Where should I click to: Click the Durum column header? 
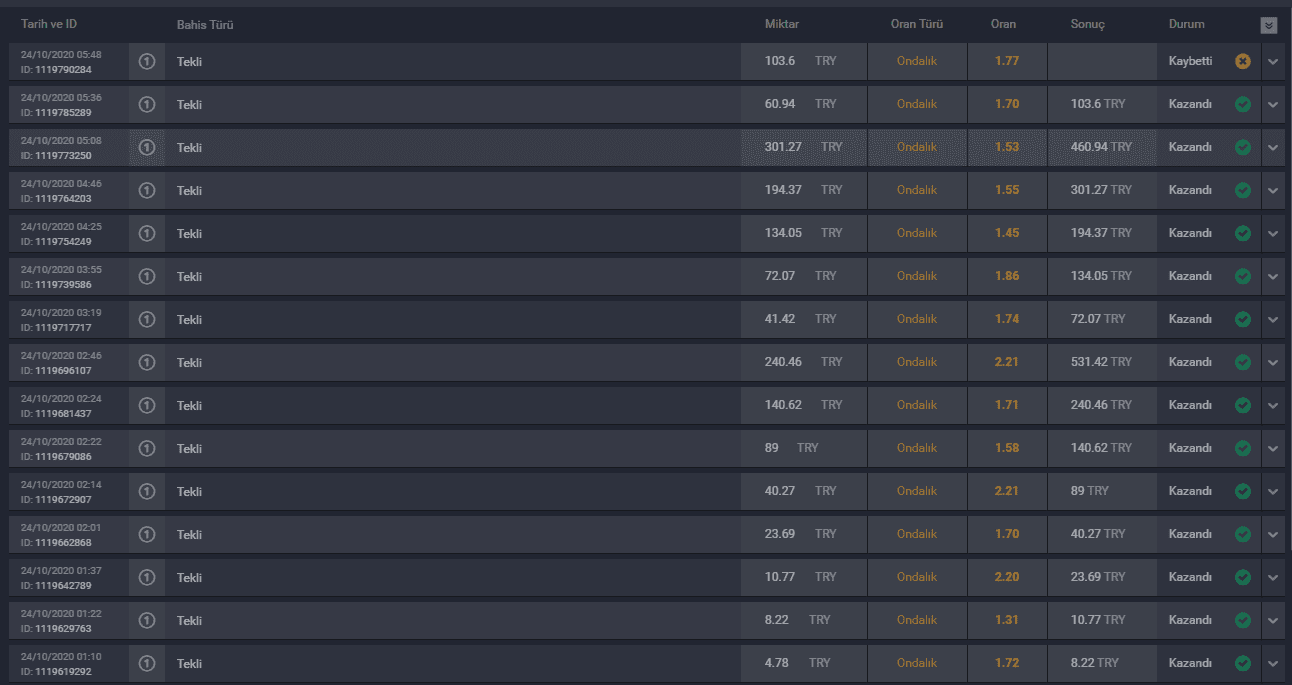point(1187,24)
